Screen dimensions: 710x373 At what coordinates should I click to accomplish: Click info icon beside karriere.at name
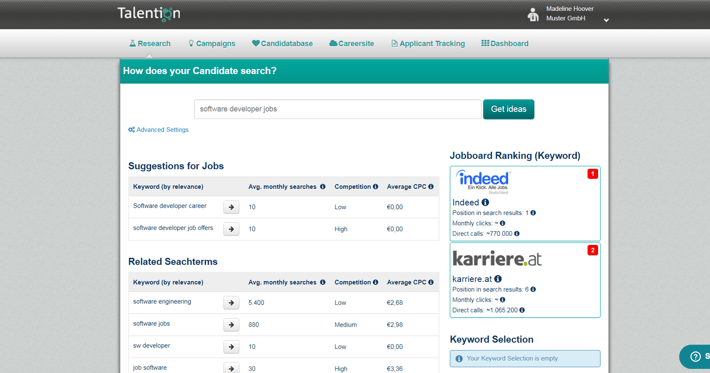(x=498, y=279)
